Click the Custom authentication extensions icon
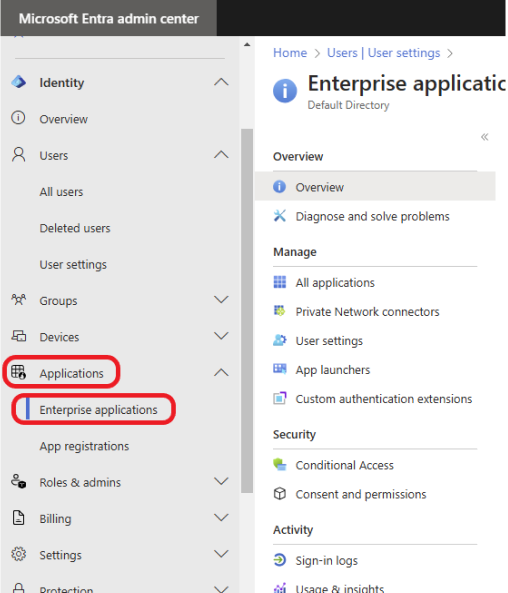The width and height of the screenshot is (508, 593). pos(280,398)
